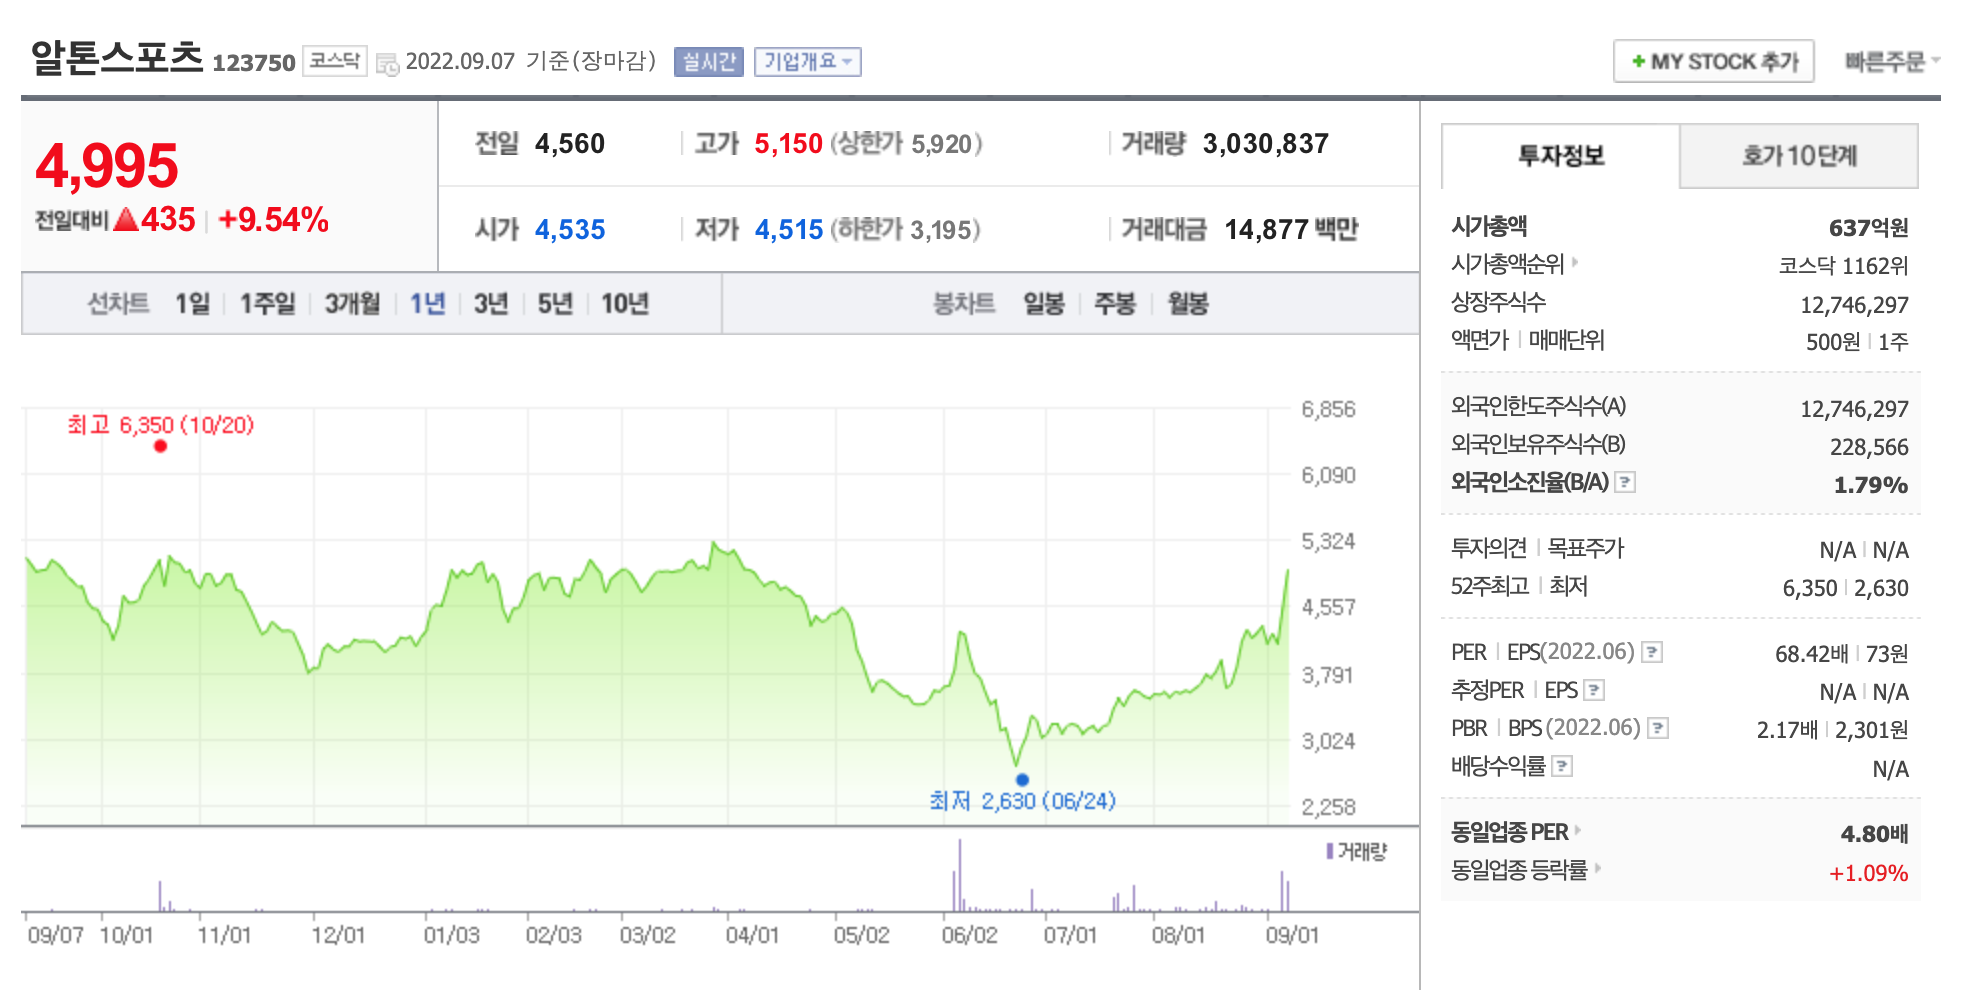Open the help icon beside 배당수익률

[x=1562, y=766]
